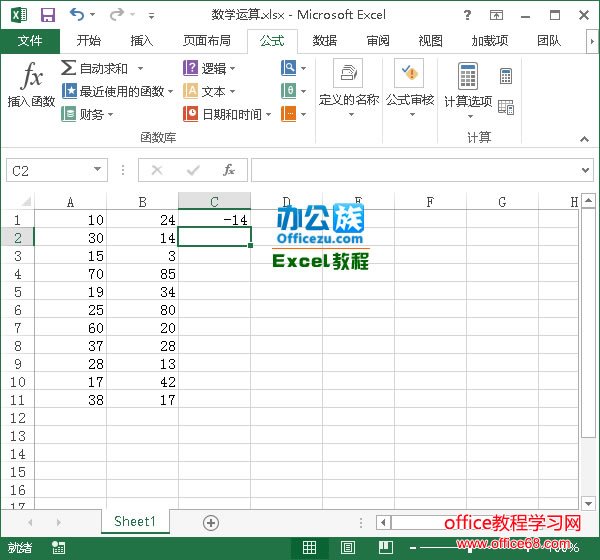This screenshot has width=600, height=560.
Task: Switch to Page Break Preview in status bar
Action: click(x=386, y=548)
